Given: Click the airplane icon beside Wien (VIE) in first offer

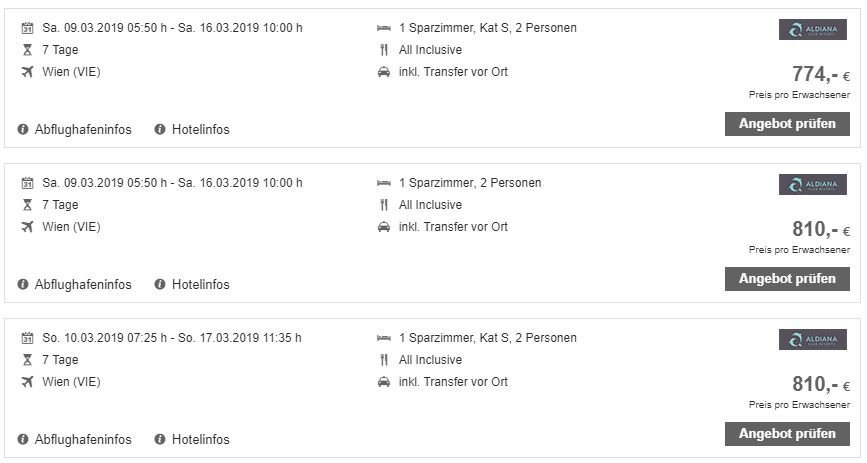Looking at the screenshot, I should 27,72.
